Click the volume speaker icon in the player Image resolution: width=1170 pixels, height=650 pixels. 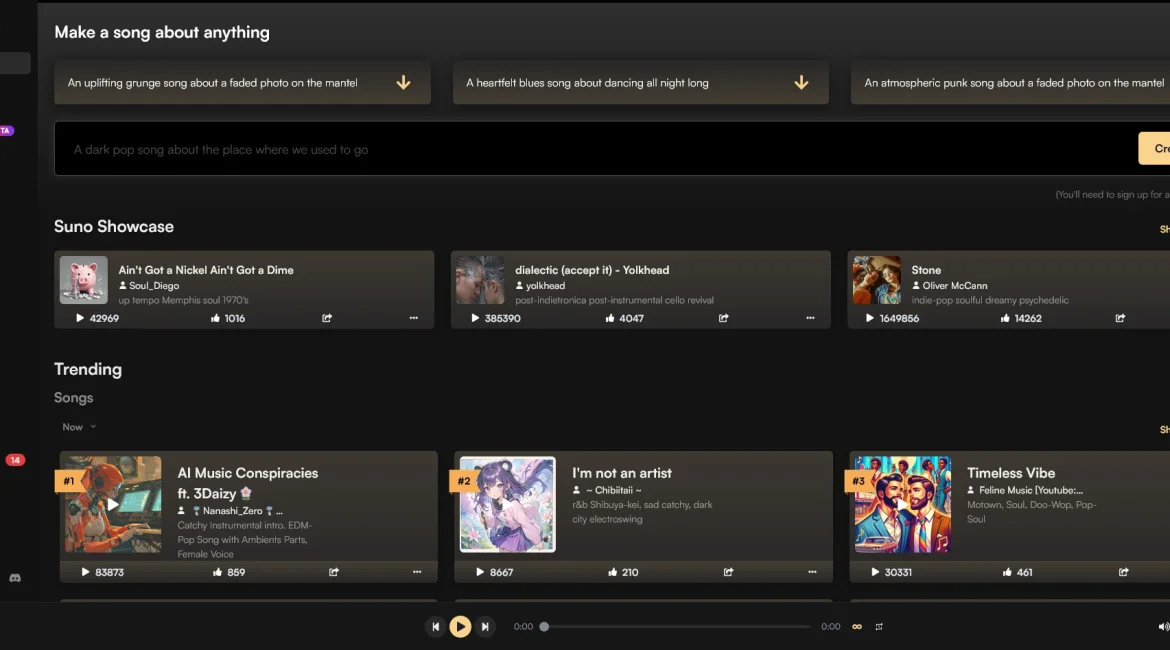pyautogui.click(x=1163, y=627)
